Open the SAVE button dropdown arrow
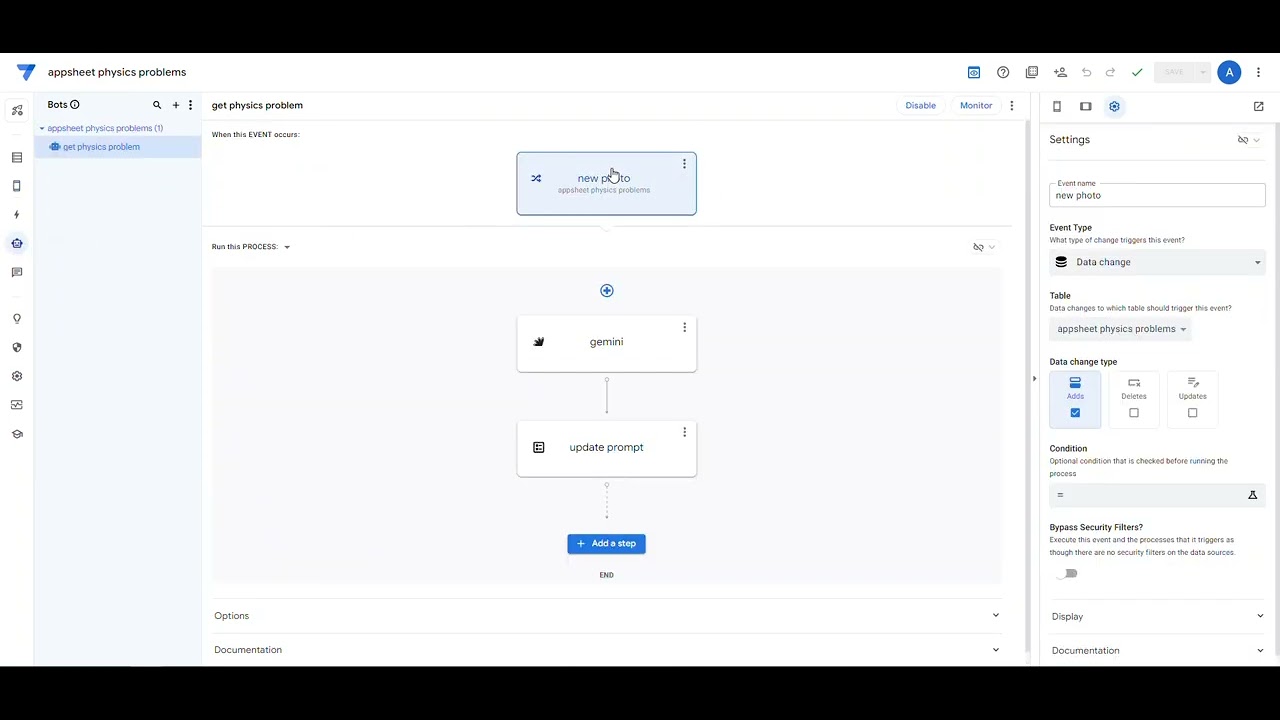 tap(1203, 72)
